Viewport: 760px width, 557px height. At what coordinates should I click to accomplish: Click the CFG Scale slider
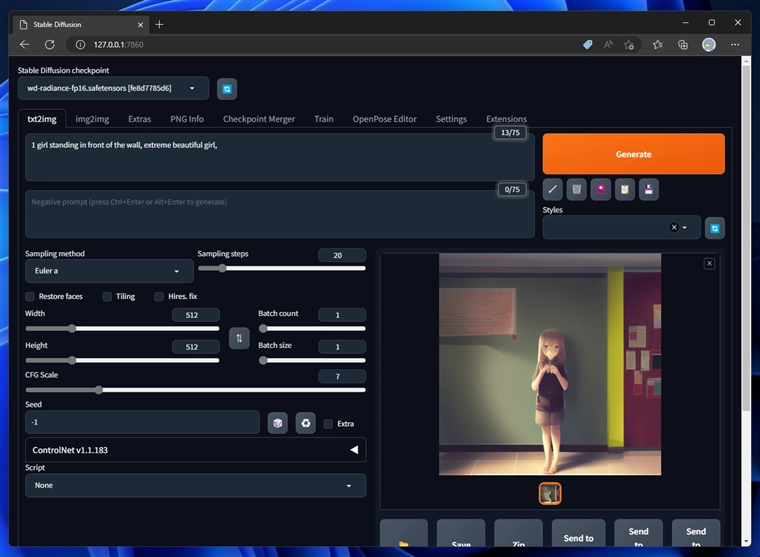[195, 390]
